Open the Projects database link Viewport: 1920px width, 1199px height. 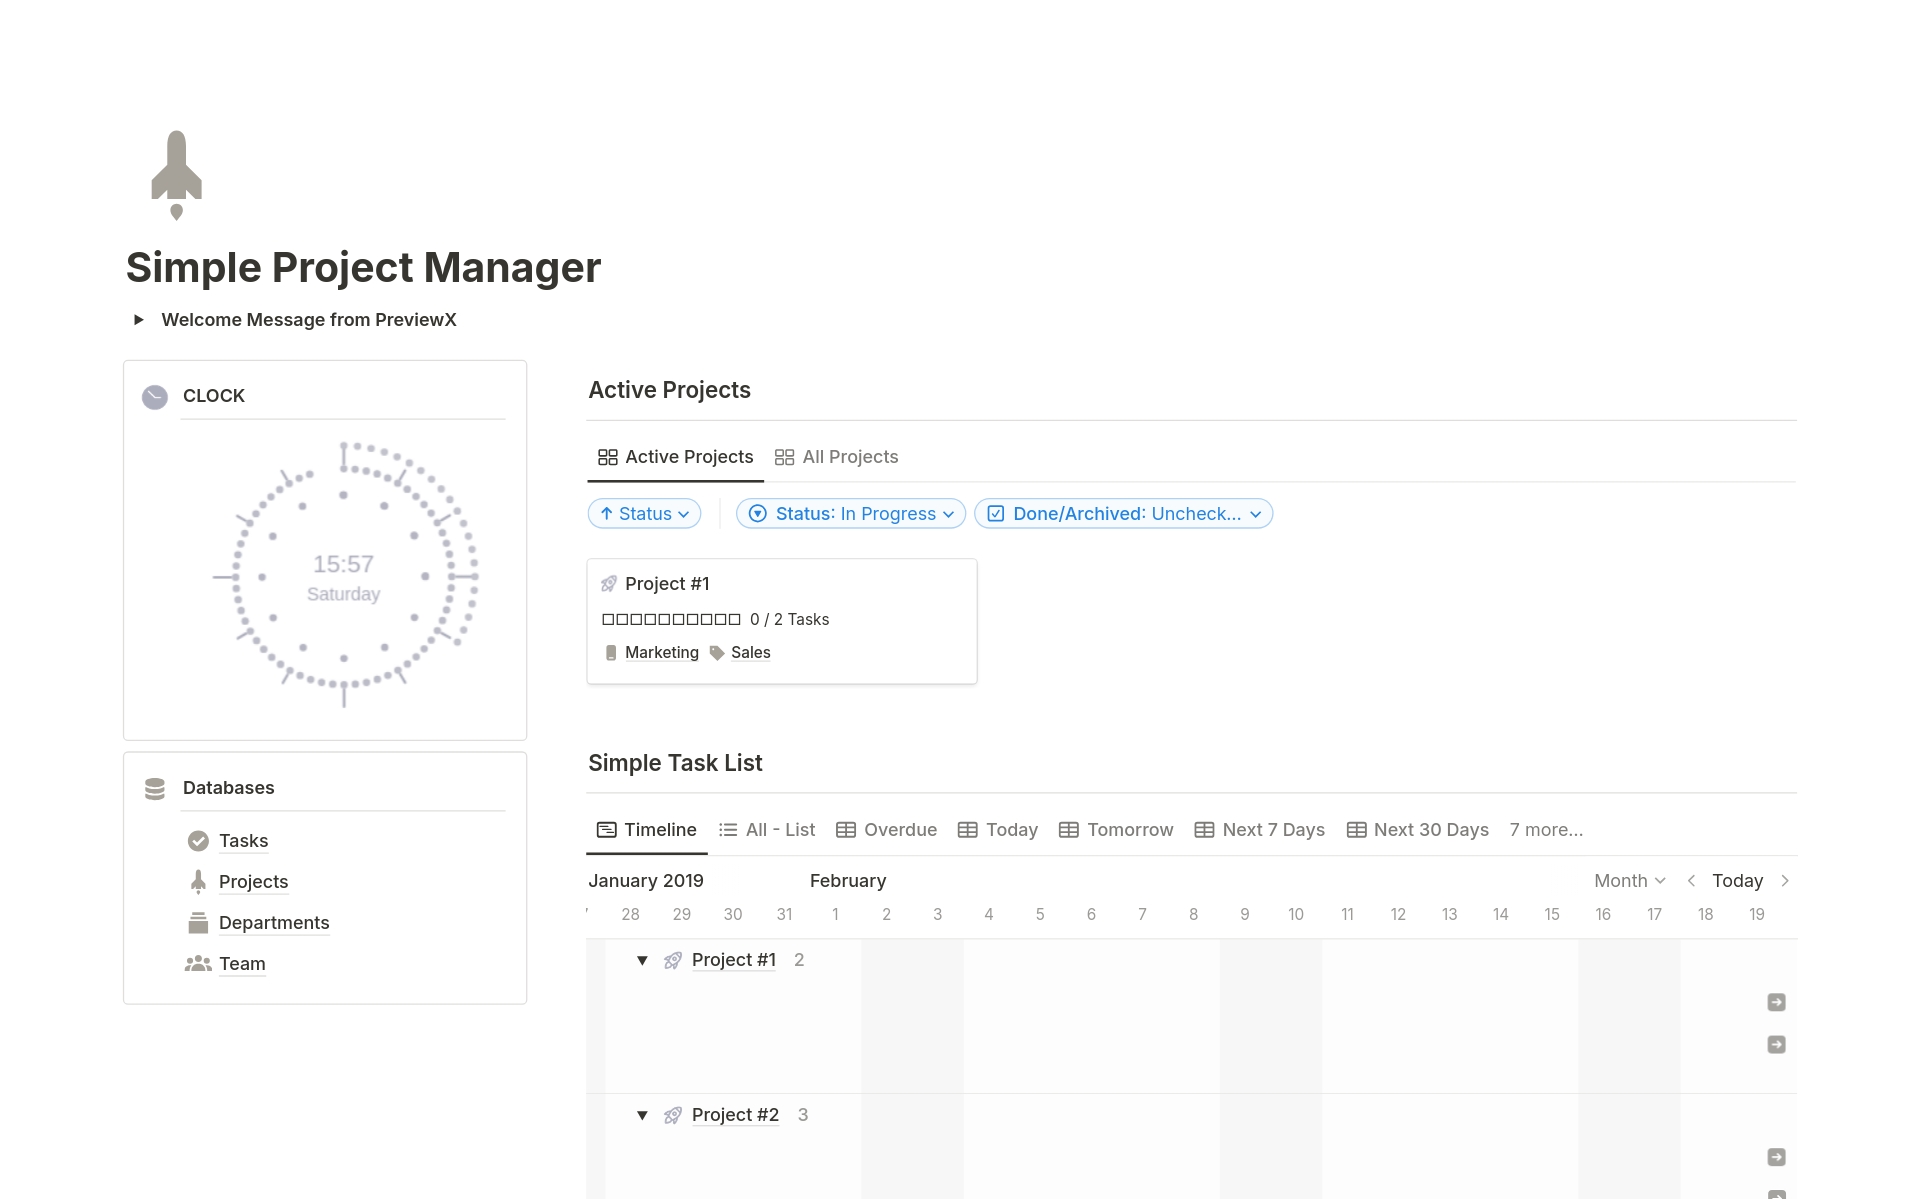click(253, 882)
